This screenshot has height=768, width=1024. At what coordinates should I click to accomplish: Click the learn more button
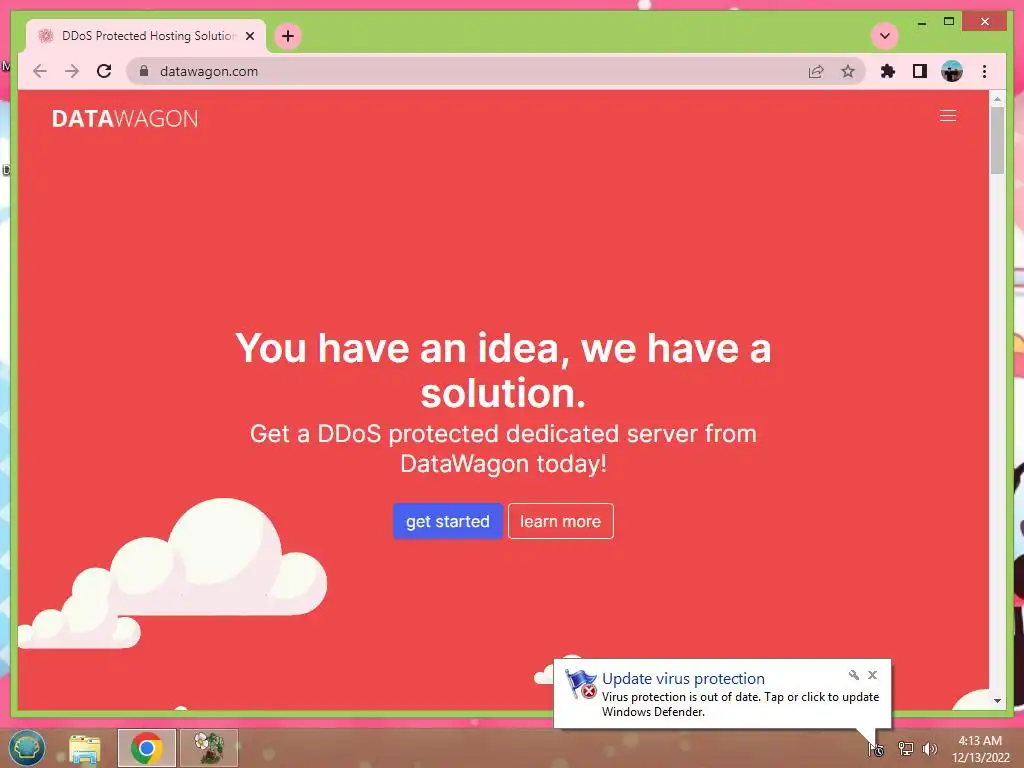pyautogui.click(x=560, y=521)
